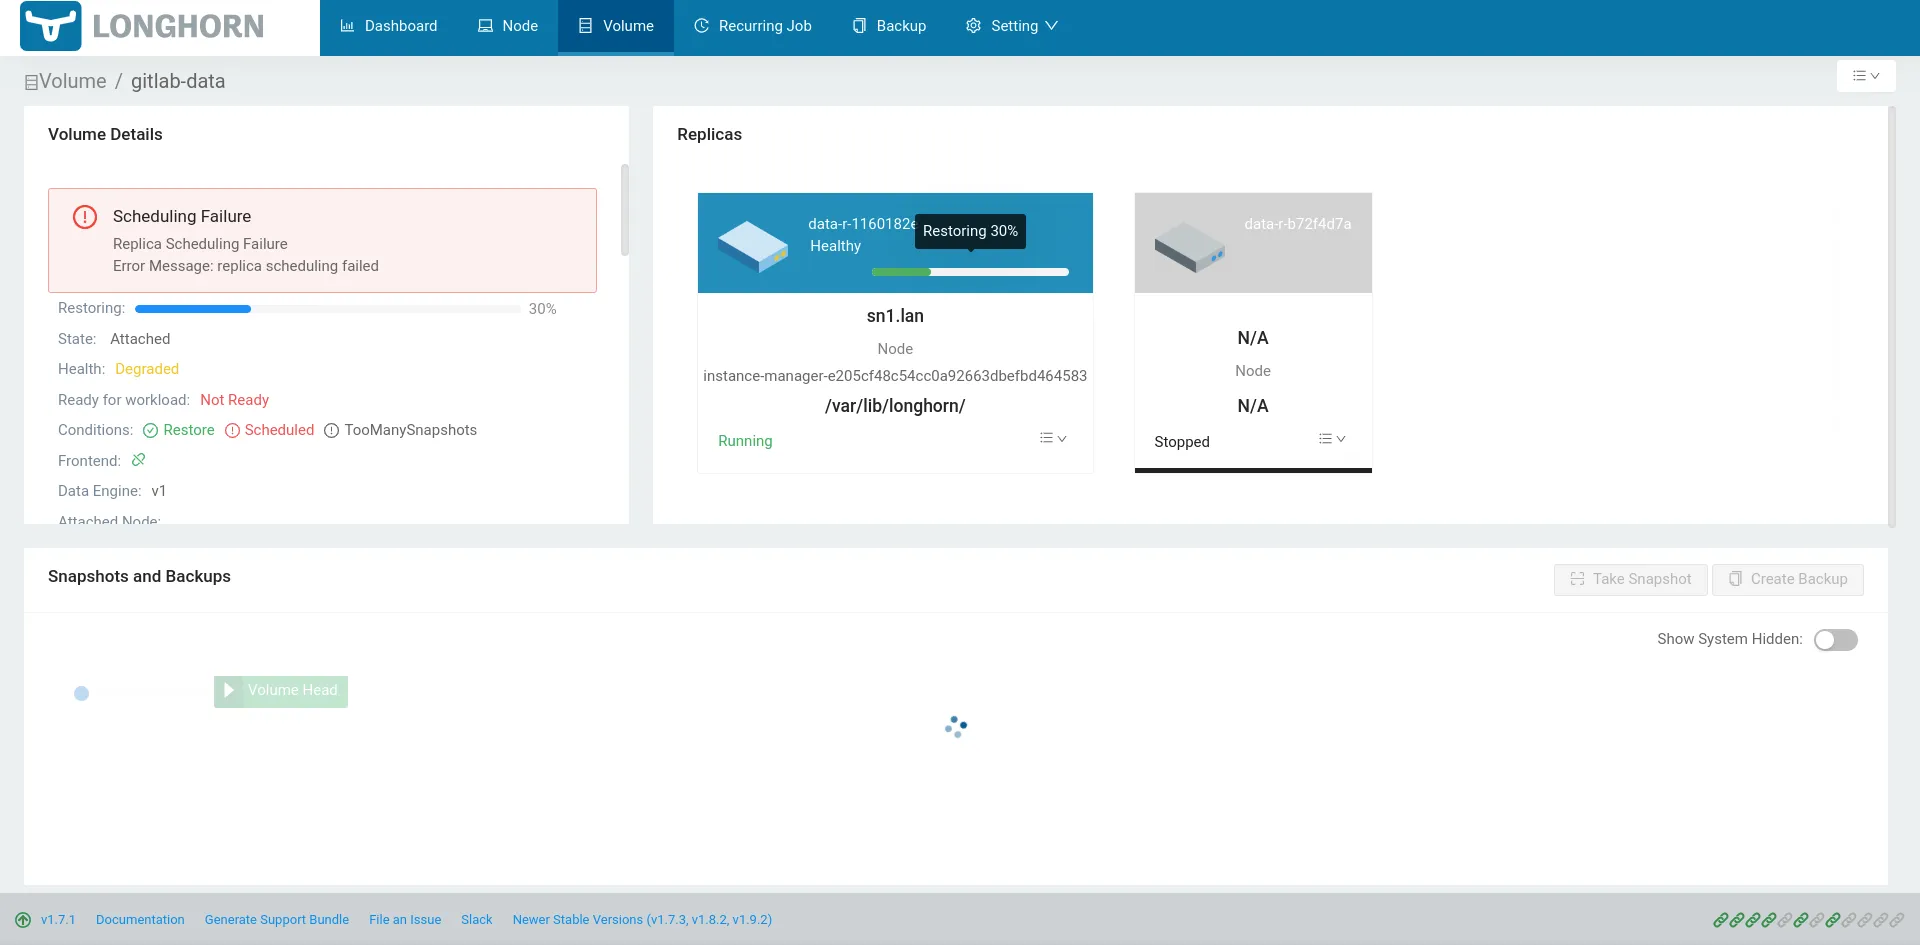Open the Generate Support Bundle link
Viewport: 1920px width, 945px height.
277,920
